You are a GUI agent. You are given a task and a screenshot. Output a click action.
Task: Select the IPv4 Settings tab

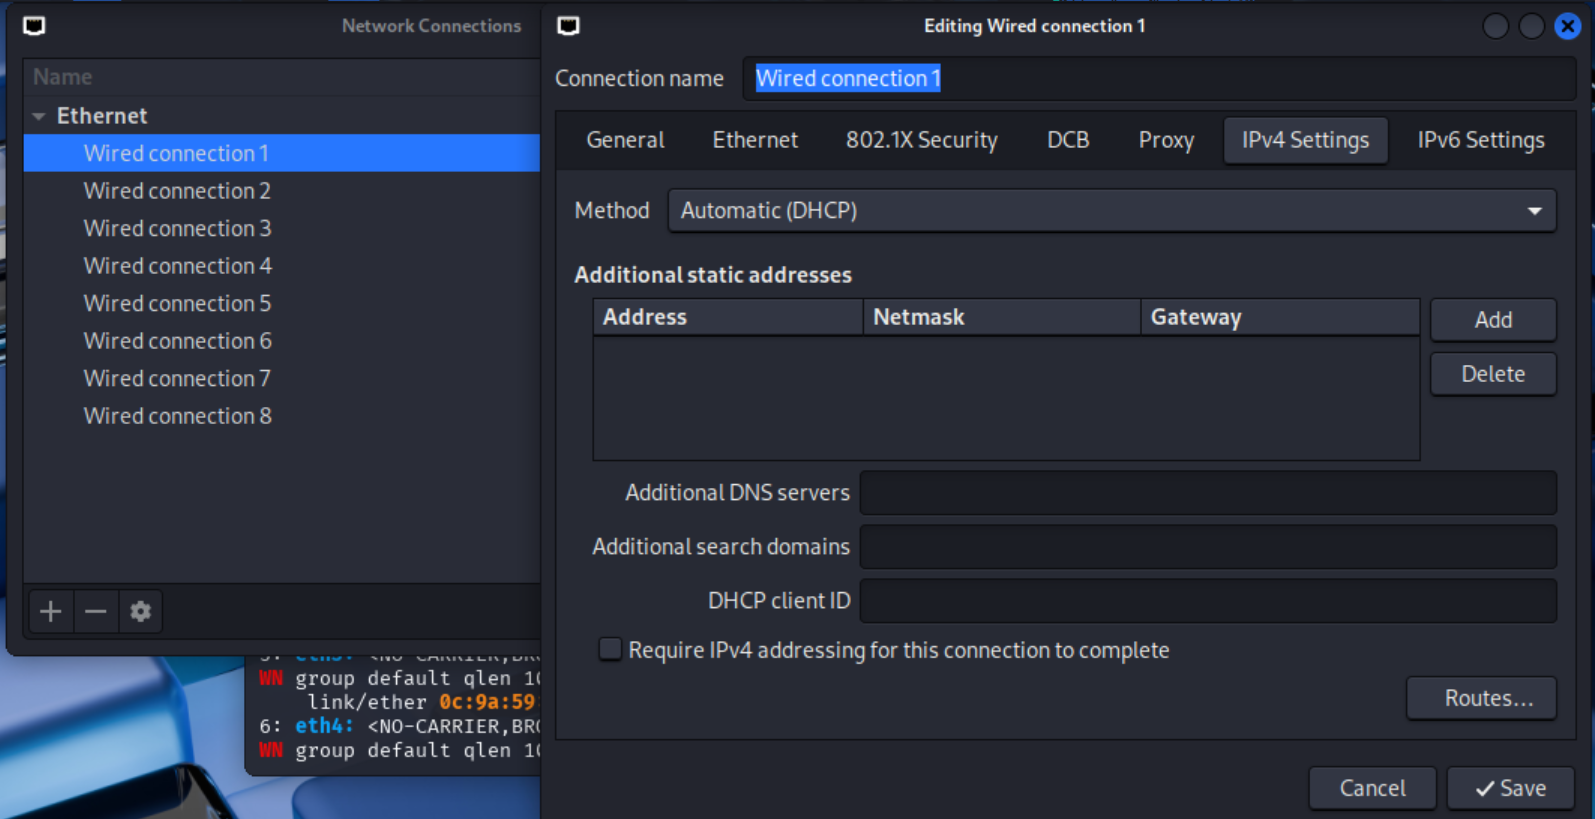(1305, 140)
